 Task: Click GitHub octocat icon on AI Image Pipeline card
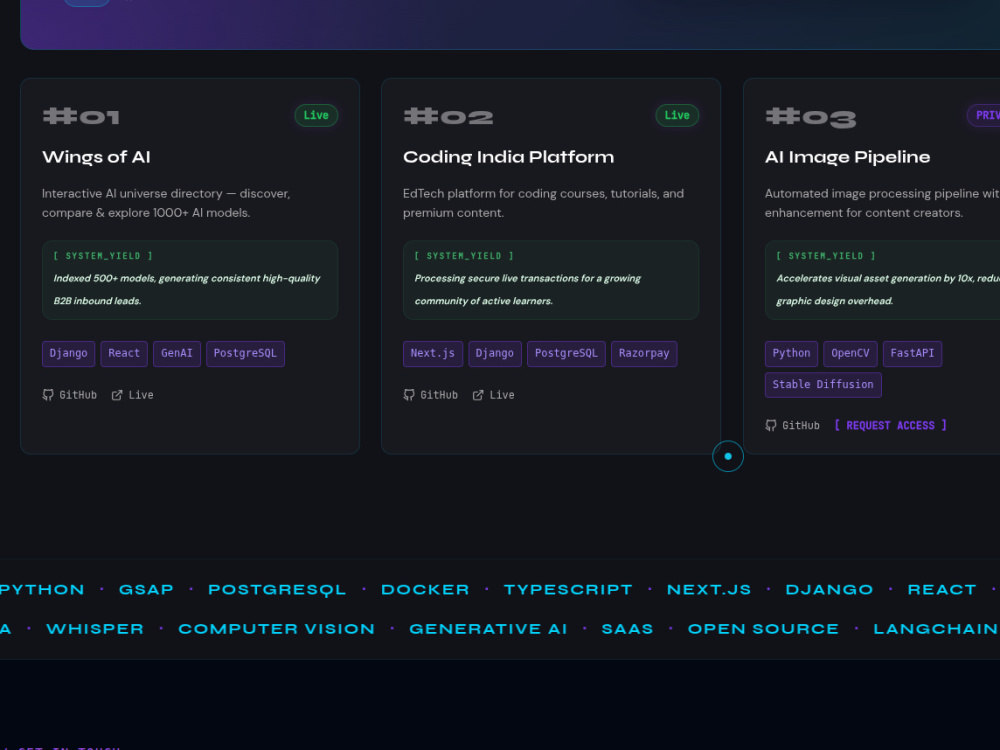click(771, 425)
